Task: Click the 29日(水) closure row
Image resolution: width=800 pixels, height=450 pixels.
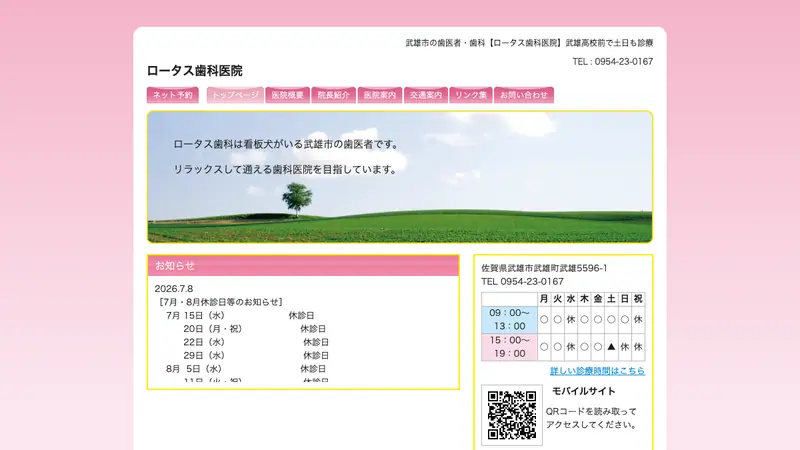Action: tap(256, 355)
